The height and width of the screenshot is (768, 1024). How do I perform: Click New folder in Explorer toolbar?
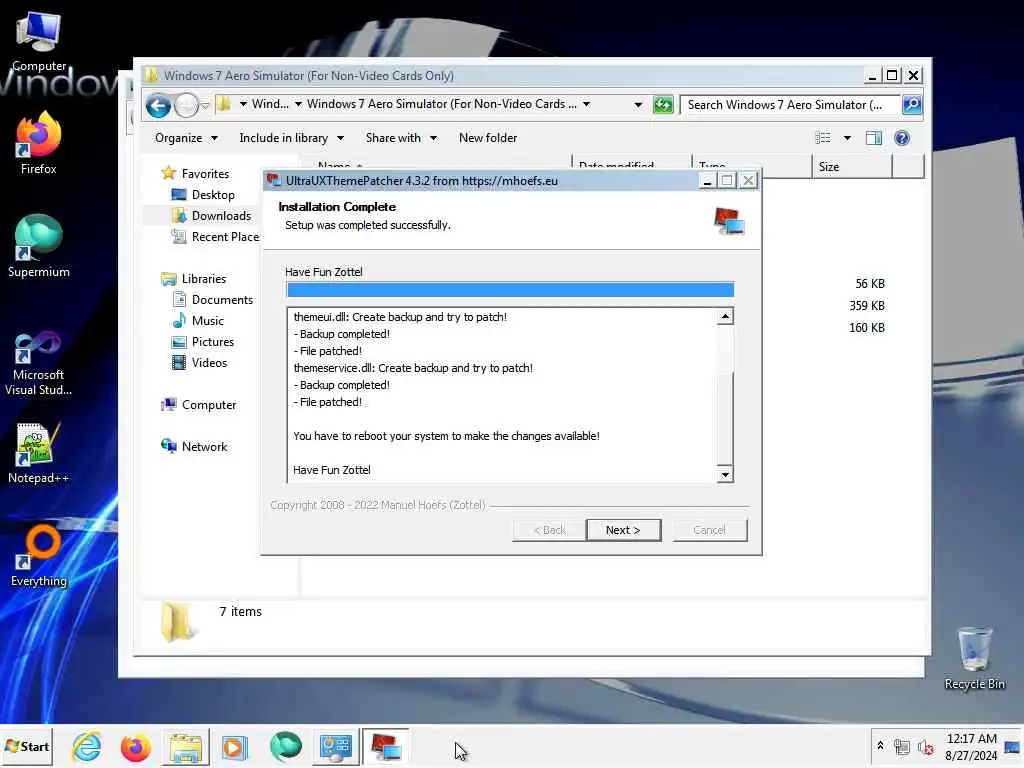pos(488,138)
